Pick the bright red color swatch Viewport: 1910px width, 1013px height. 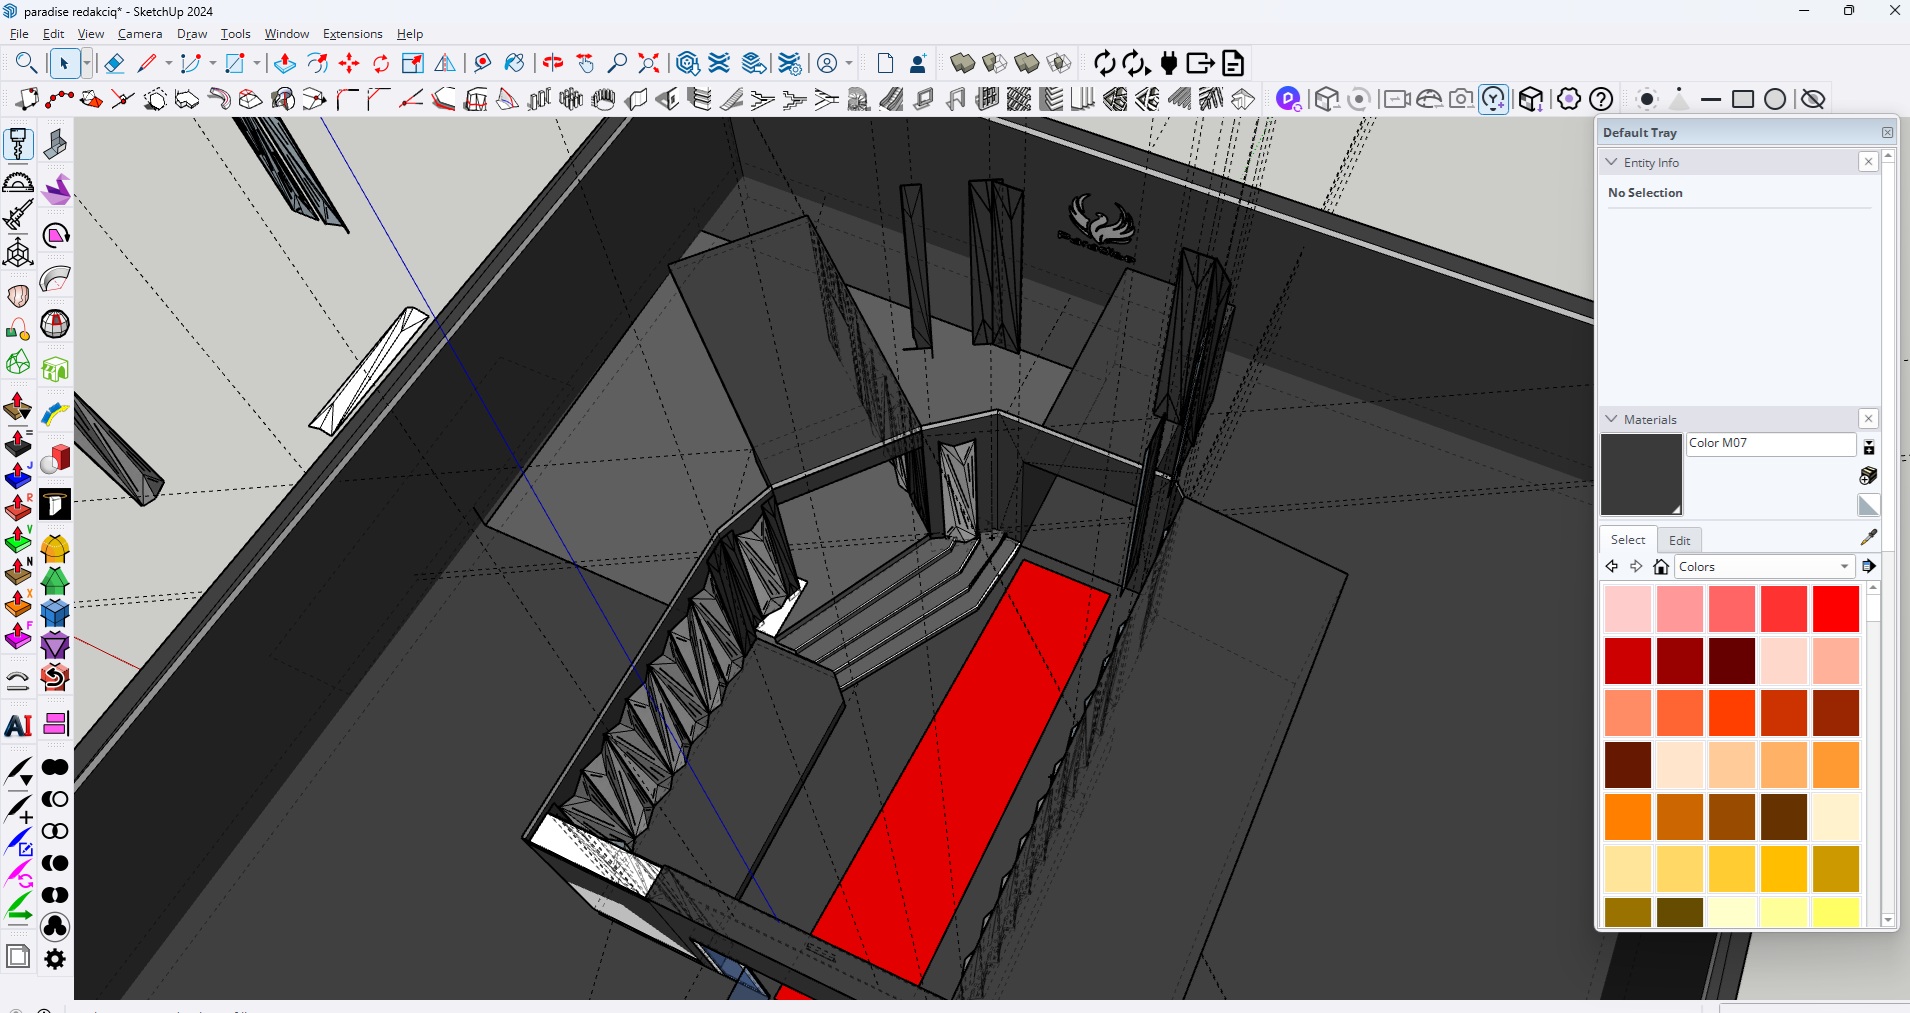point(1836,609)
